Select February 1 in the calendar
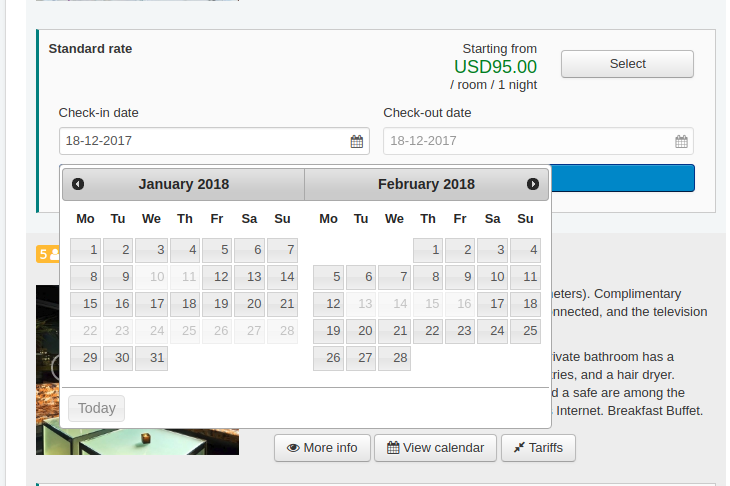The width and height of the screenshot is (730, 486). click(x=427, y=250)
